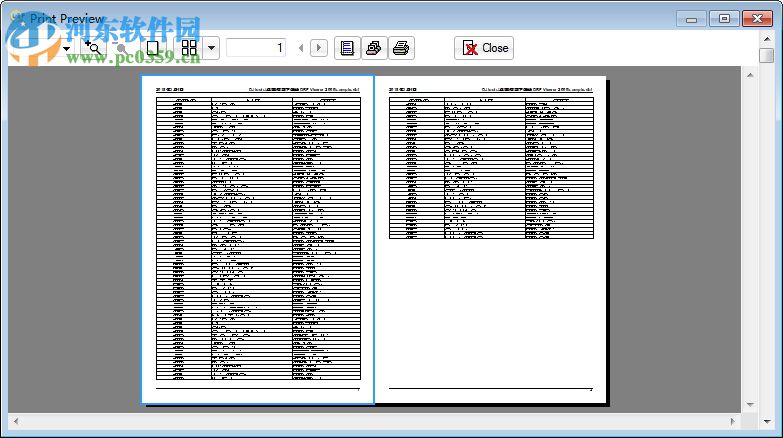This screenshot has width=783, height=438.
Task: Open the zoom level dropdown arrow
Action: coord(66,48)
